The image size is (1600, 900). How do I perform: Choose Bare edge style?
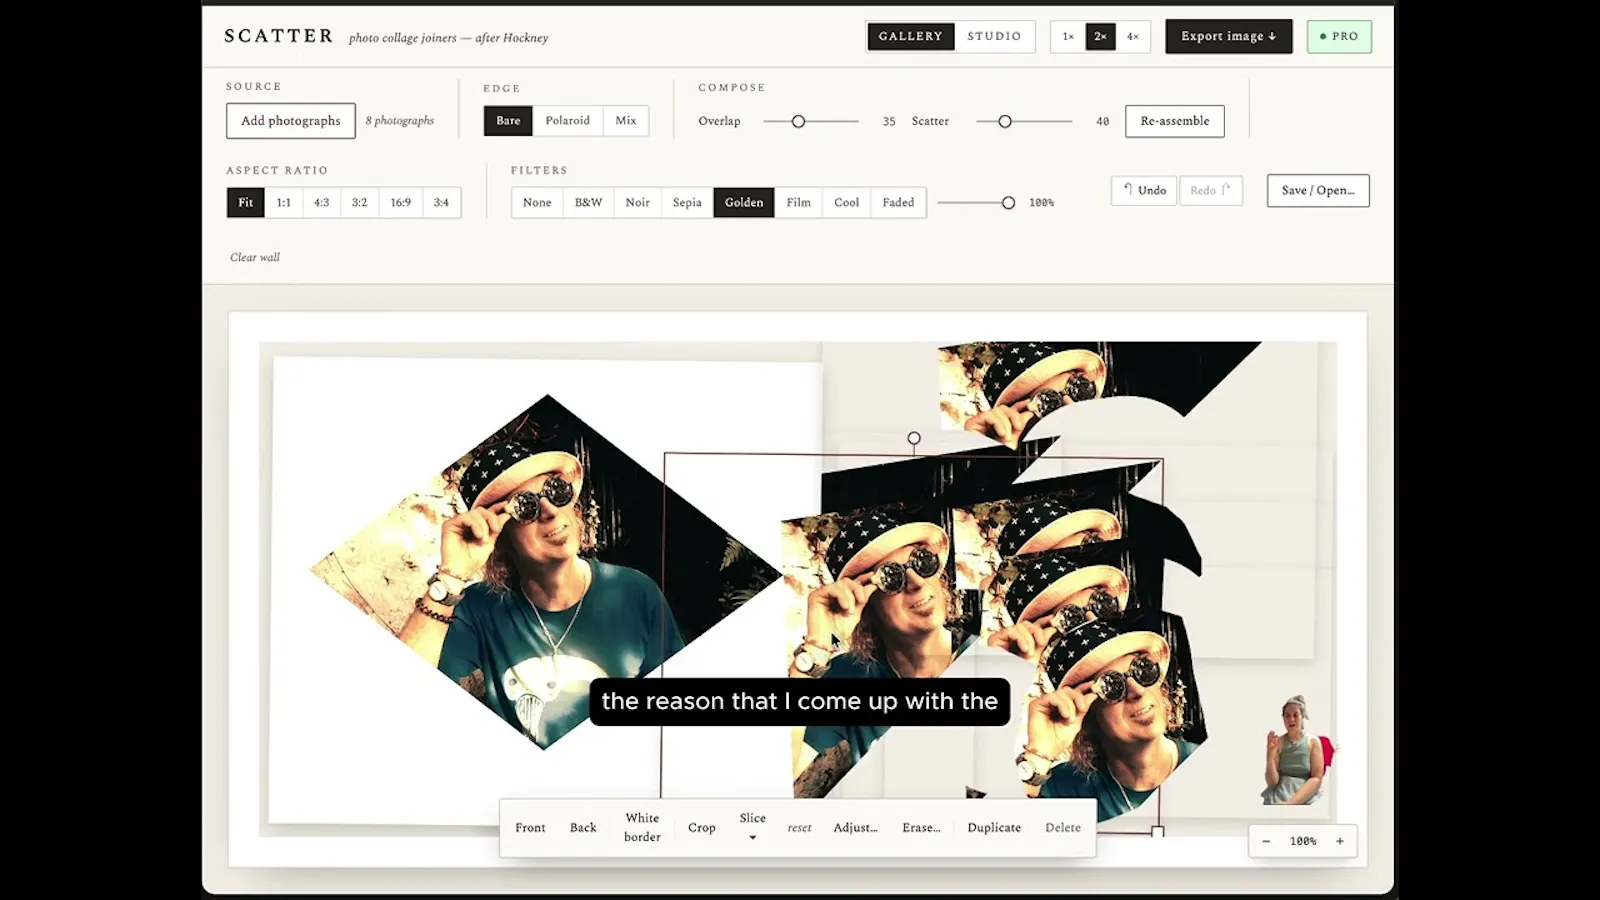pos(508,120)
